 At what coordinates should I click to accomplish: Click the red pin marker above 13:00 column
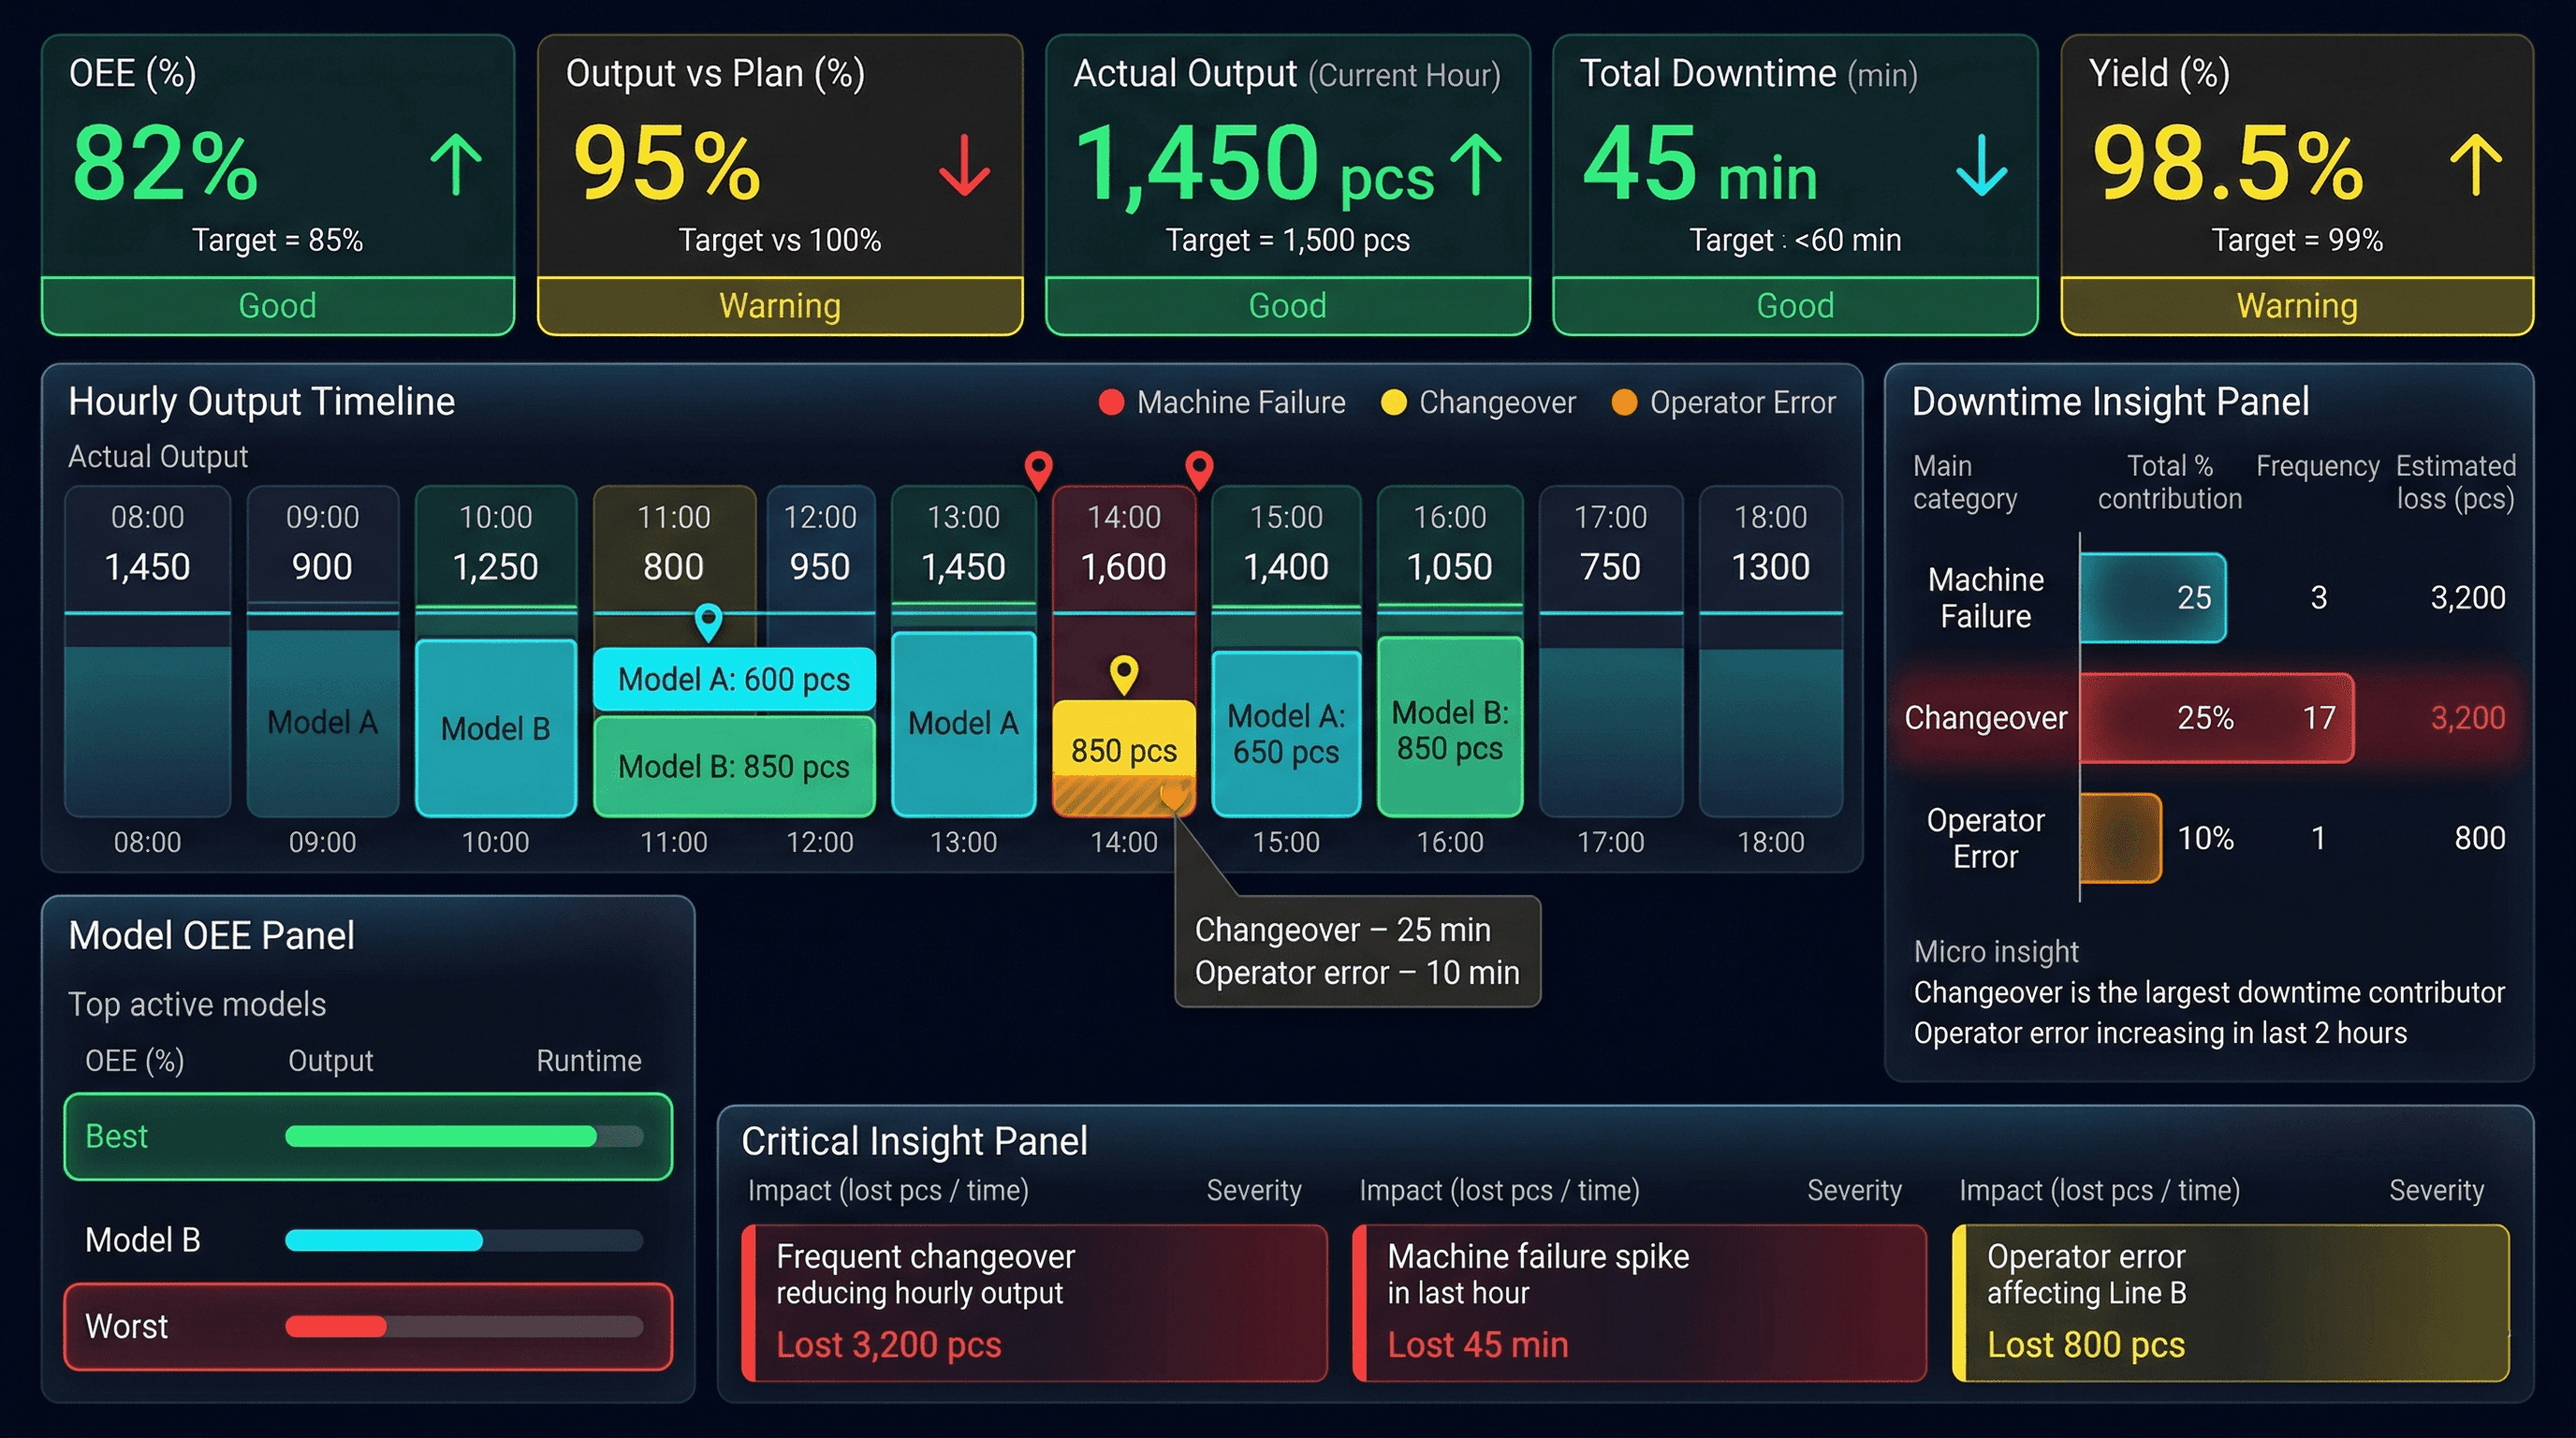pyautogui.click(x=1039, y=468)
